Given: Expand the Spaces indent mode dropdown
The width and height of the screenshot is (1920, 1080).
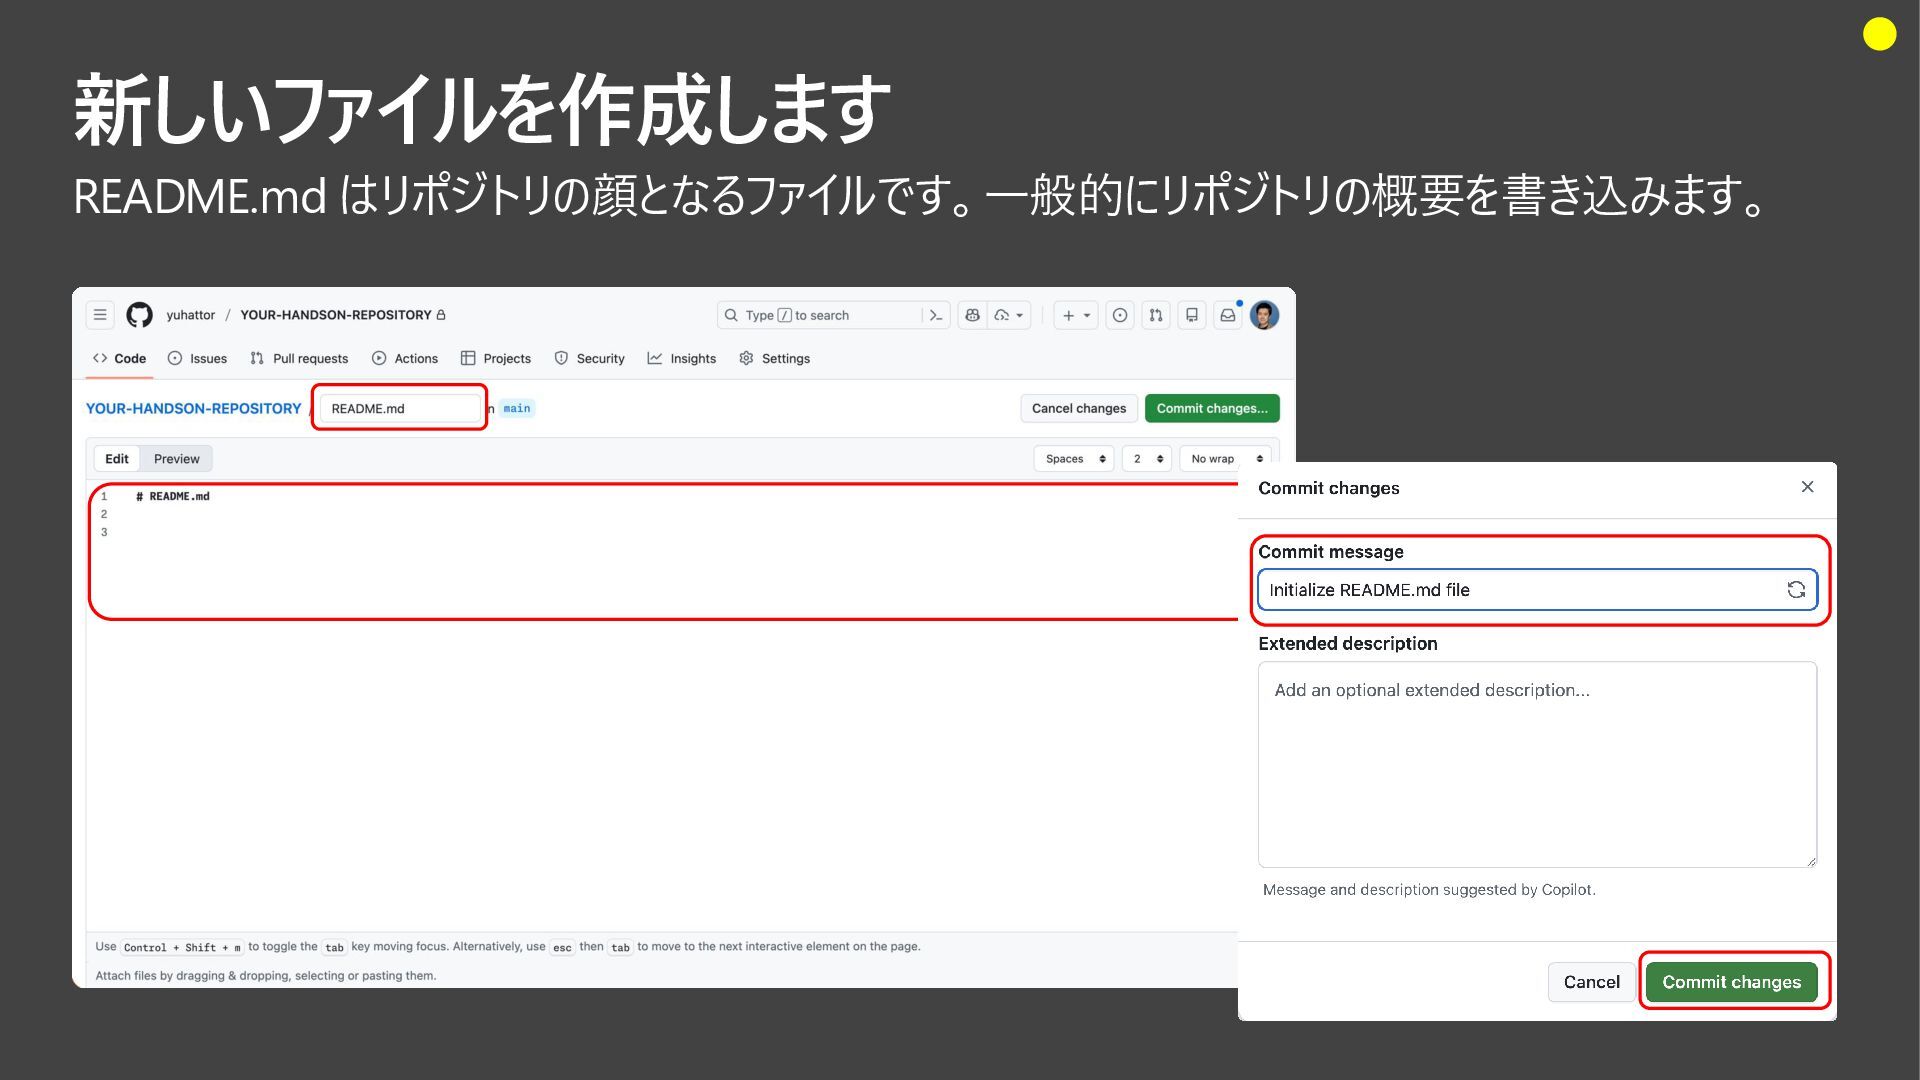Looking at the screenshot, I should [1074, 459].
